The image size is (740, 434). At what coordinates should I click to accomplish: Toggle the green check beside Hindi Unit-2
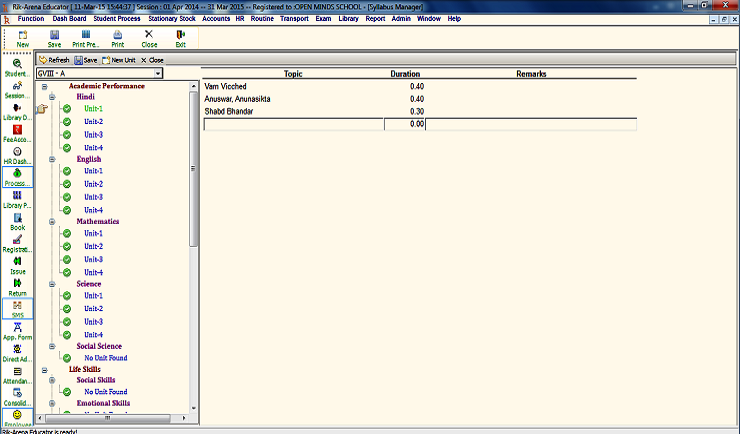coord(67,122)
